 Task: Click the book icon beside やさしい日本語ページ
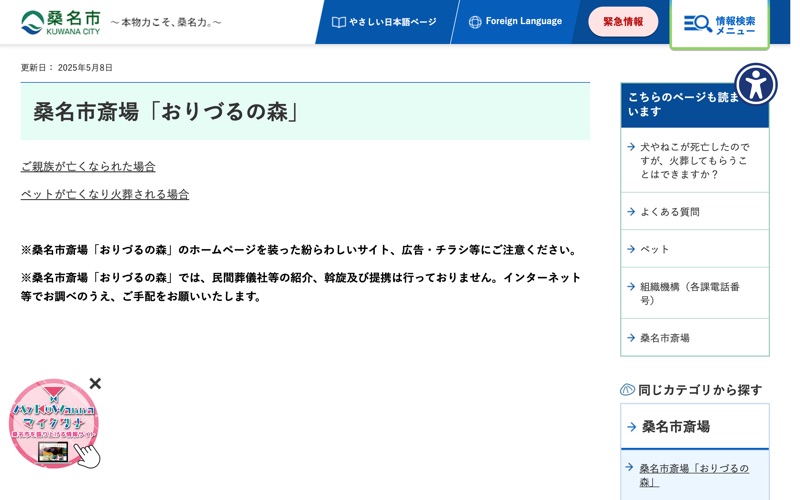(x=339, y=22)
